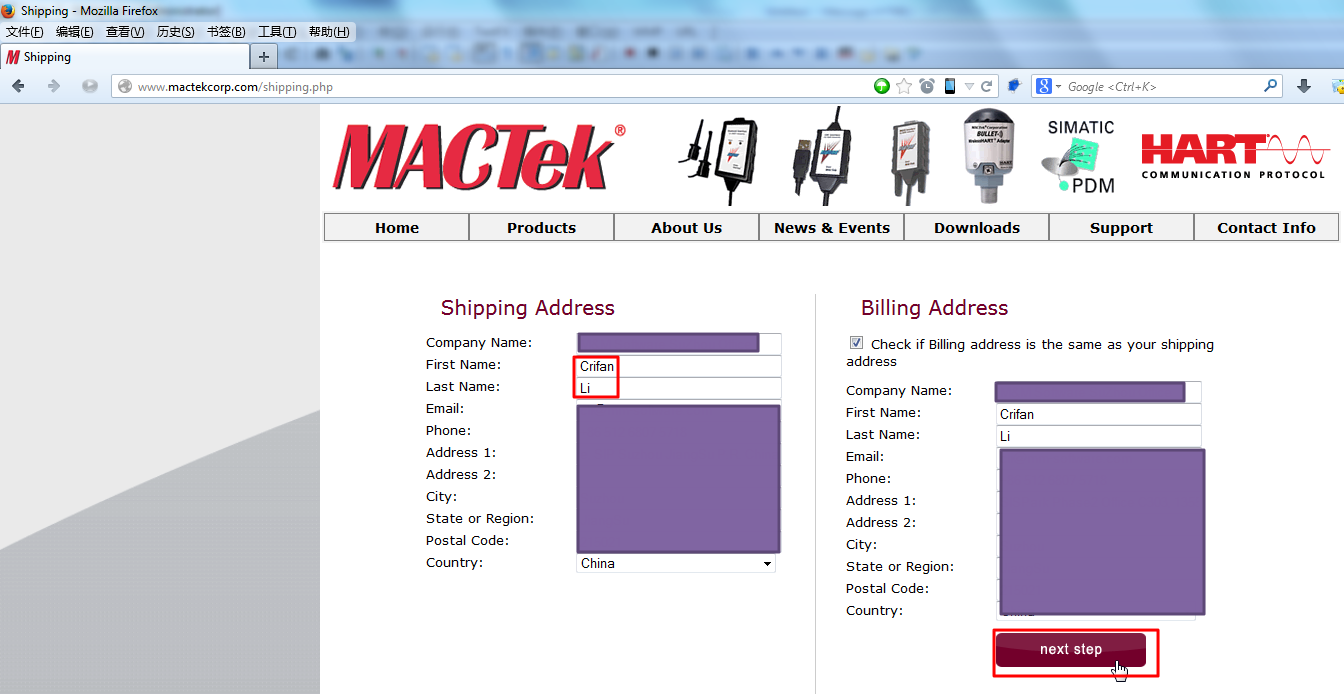Viewport: 1344px width, 694px height.
Task: Click the grey circular button beside forward arrow
Action: tap(90, 86)
